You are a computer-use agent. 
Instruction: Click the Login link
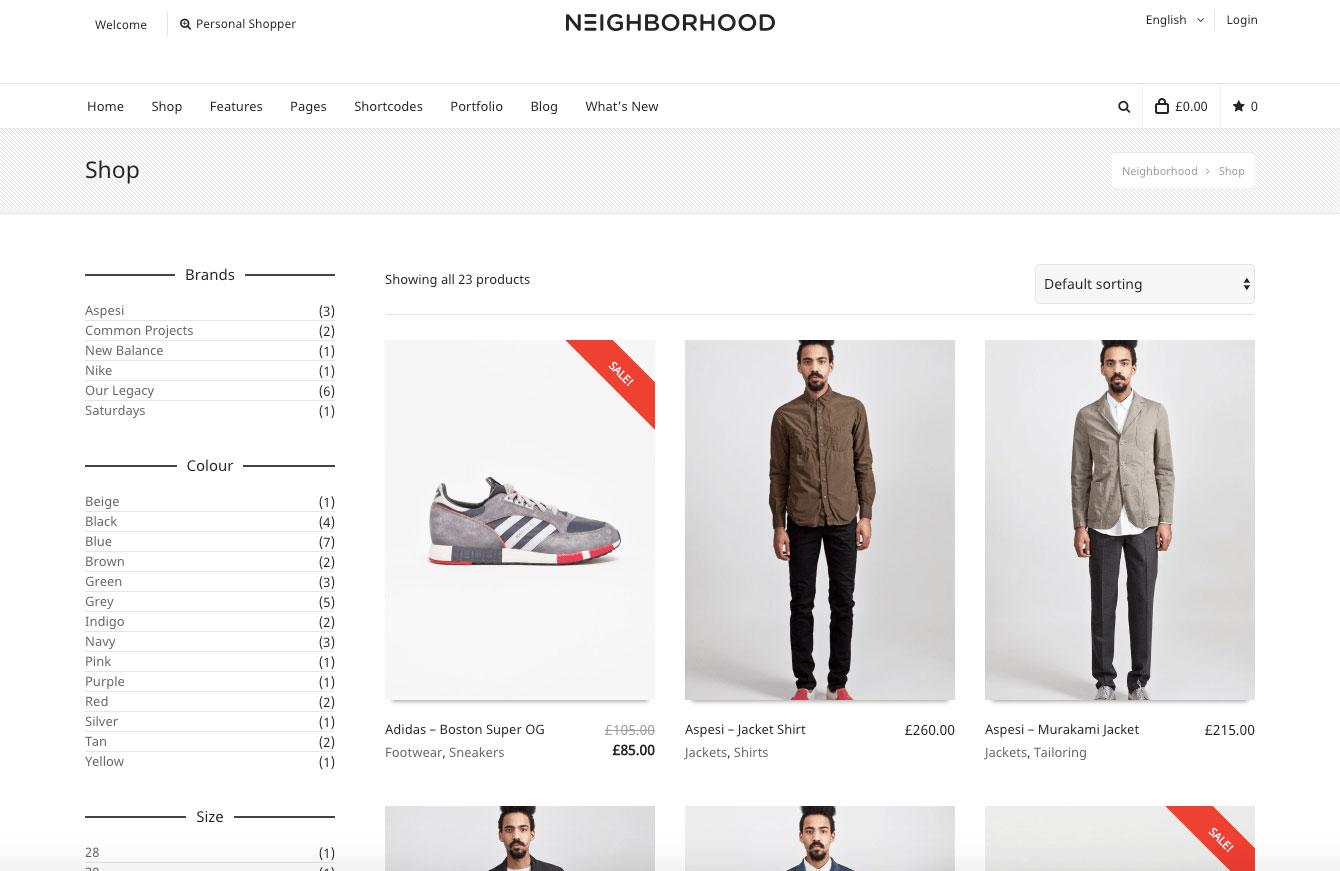(x=1242, y=20)
